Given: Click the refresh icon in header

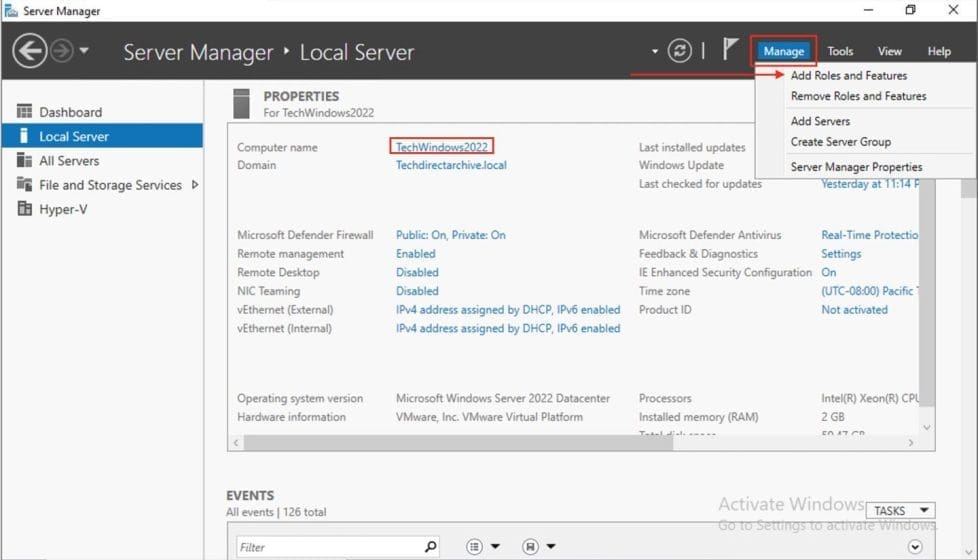Looking at the screenshot, I should (680, 51).
